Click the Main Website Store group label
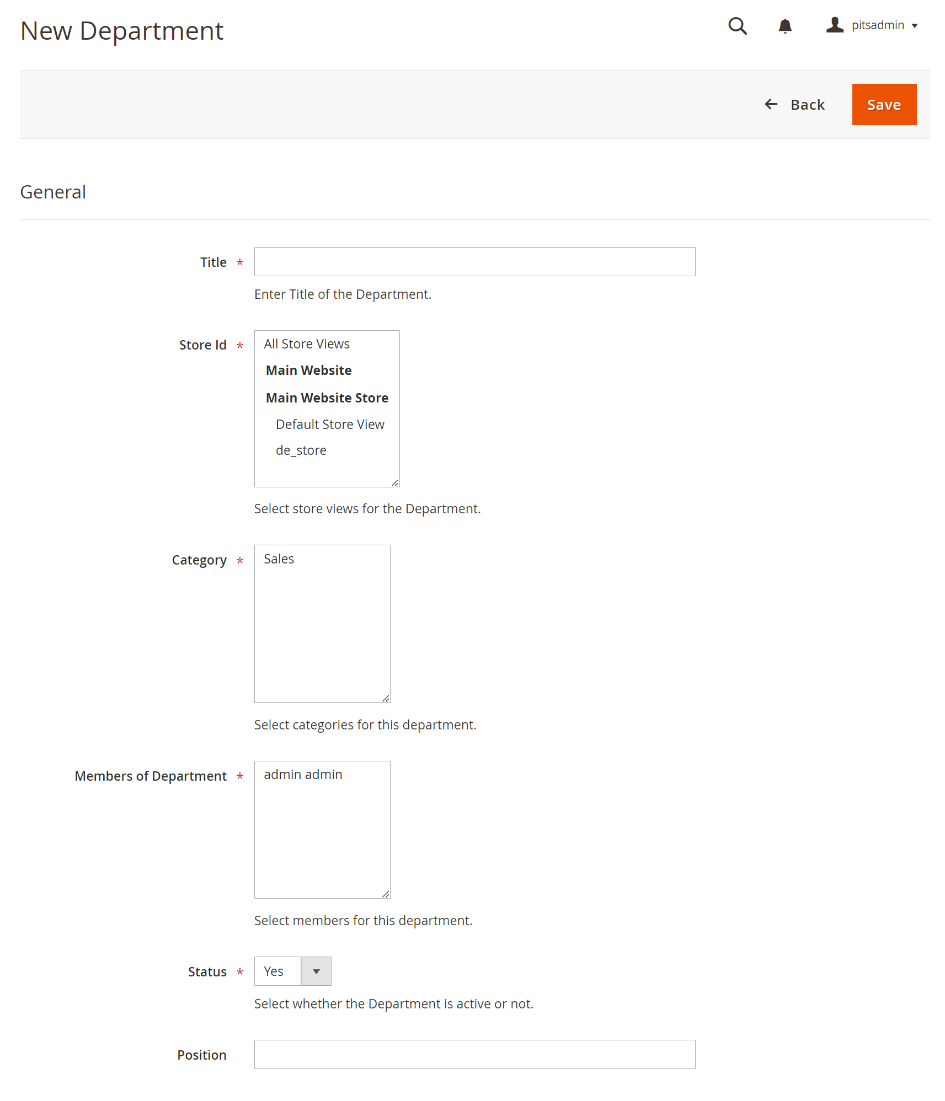This screenshot has height=1101, width=945. (327, 398)
